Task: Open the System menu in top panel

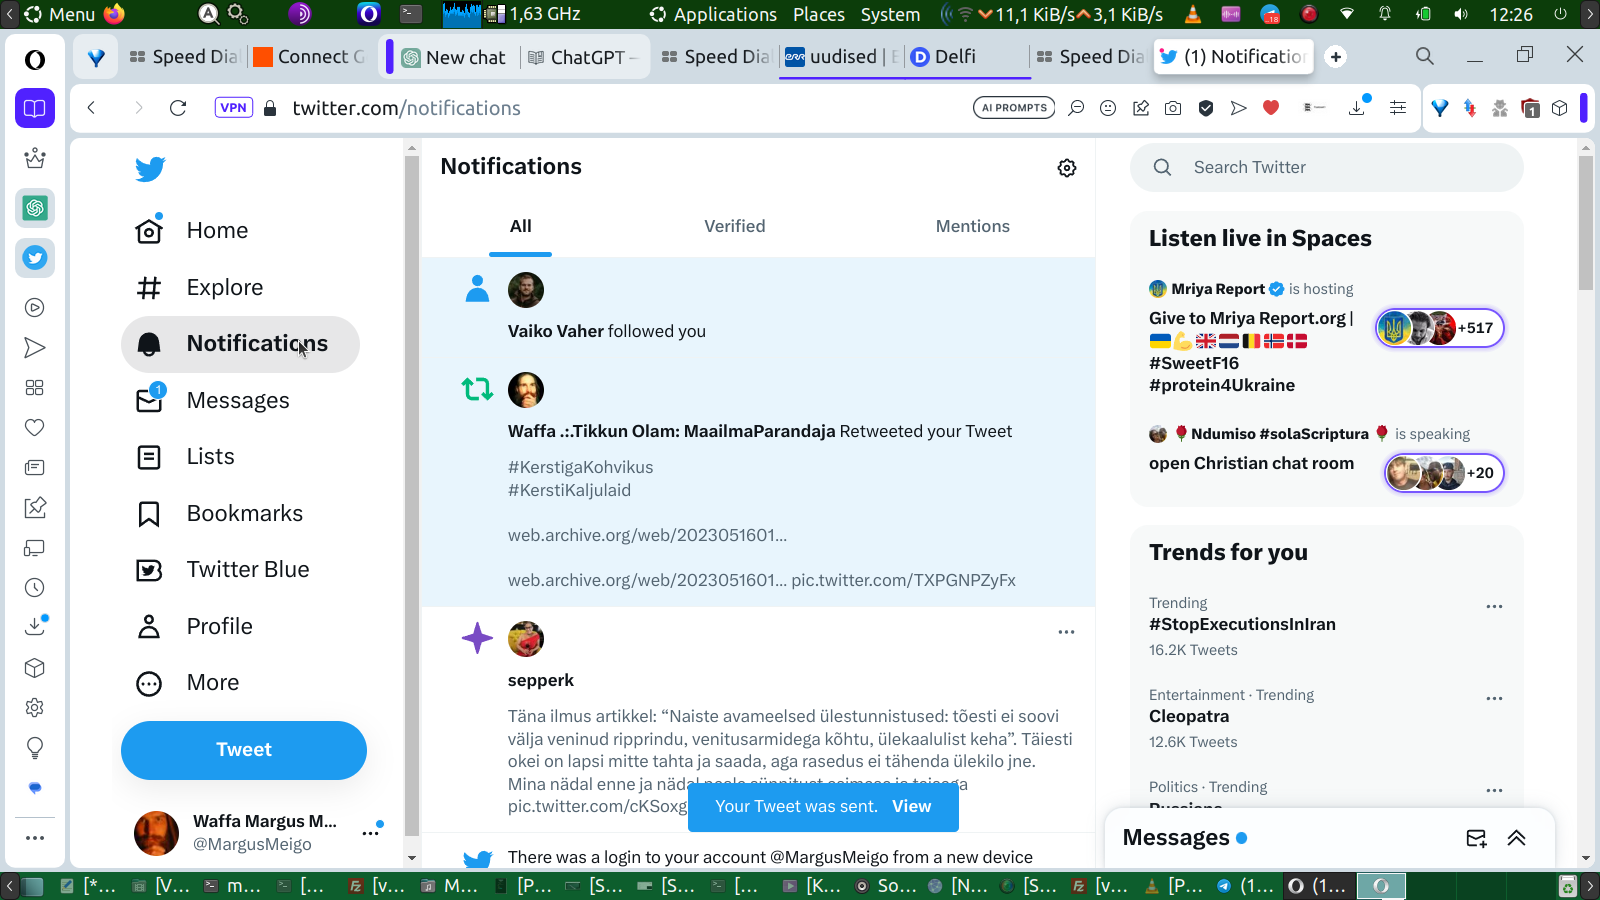Action: [x=890, y=14]
